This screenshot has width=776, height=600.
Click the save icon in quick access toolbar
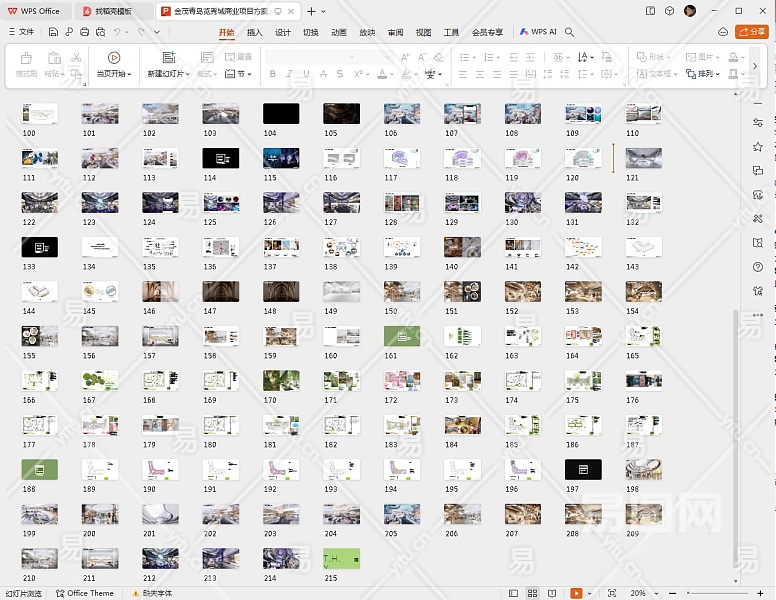point(53,32)
